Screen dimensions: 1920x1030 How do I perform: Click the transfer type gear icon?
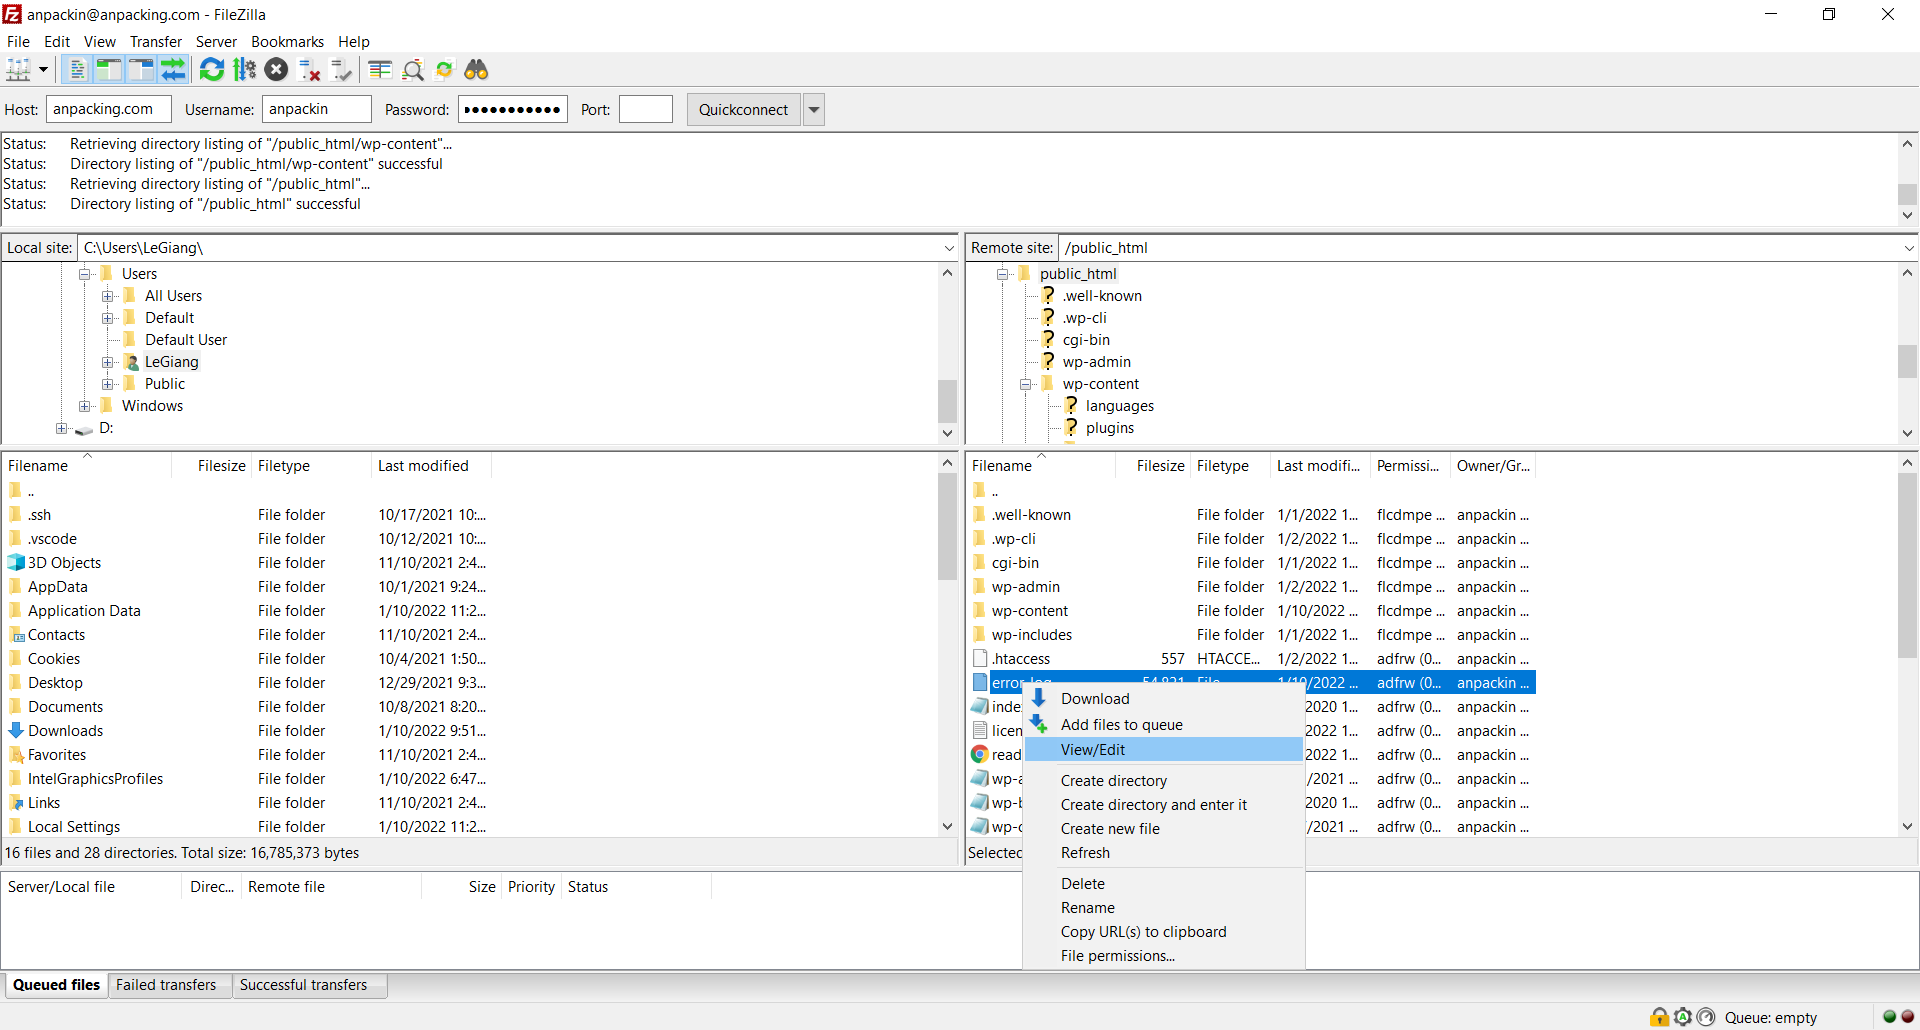[1683, 1017]
